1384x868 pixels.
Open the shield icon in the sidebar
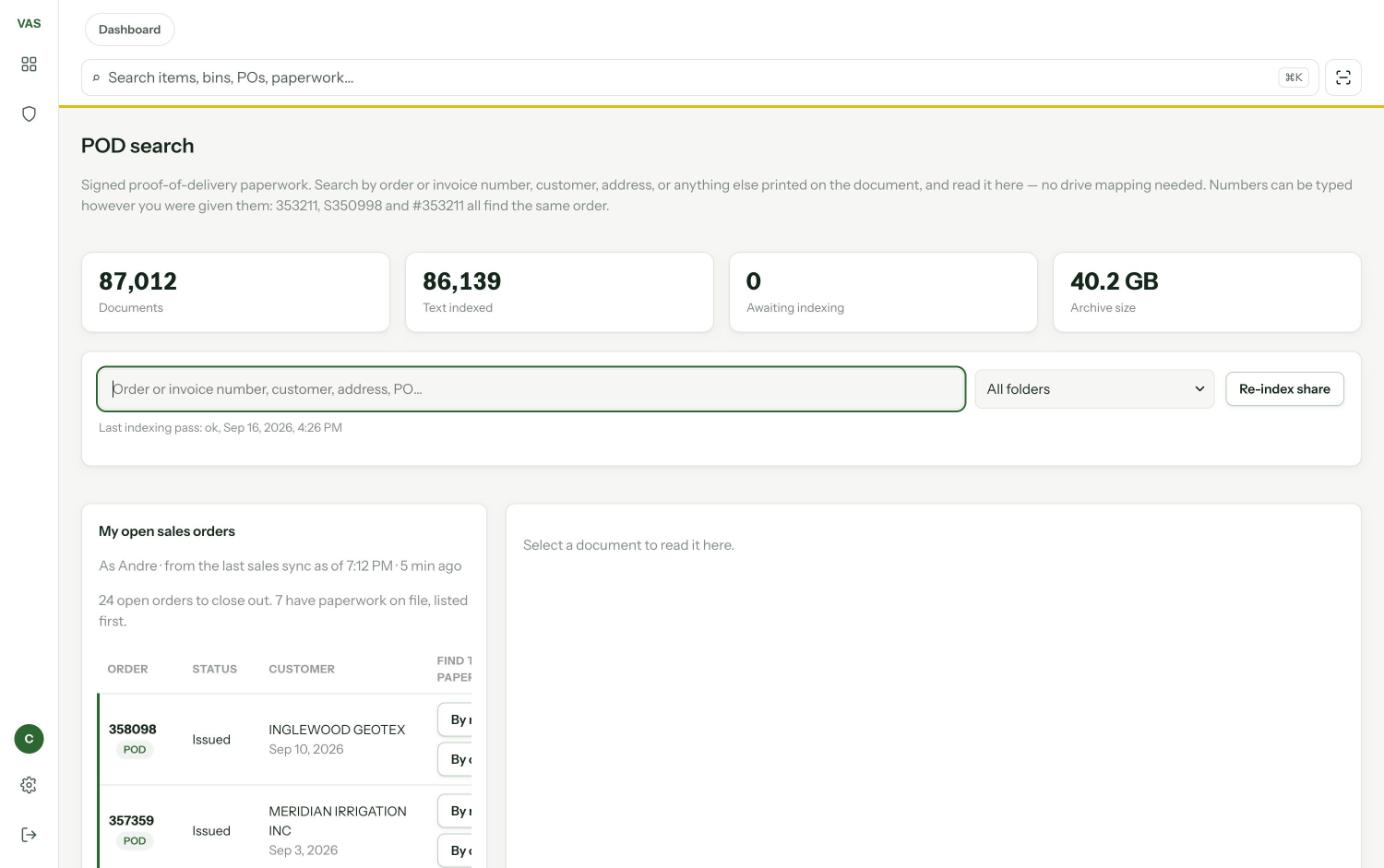[29, 114]
